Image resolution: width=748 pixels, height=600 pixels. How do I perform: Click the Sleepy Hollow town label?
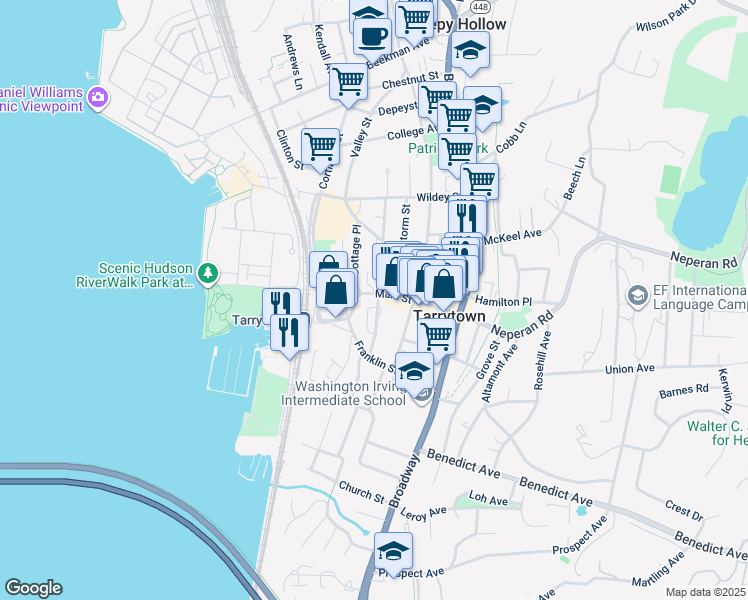pyautogui.click(x=470, y=24)
